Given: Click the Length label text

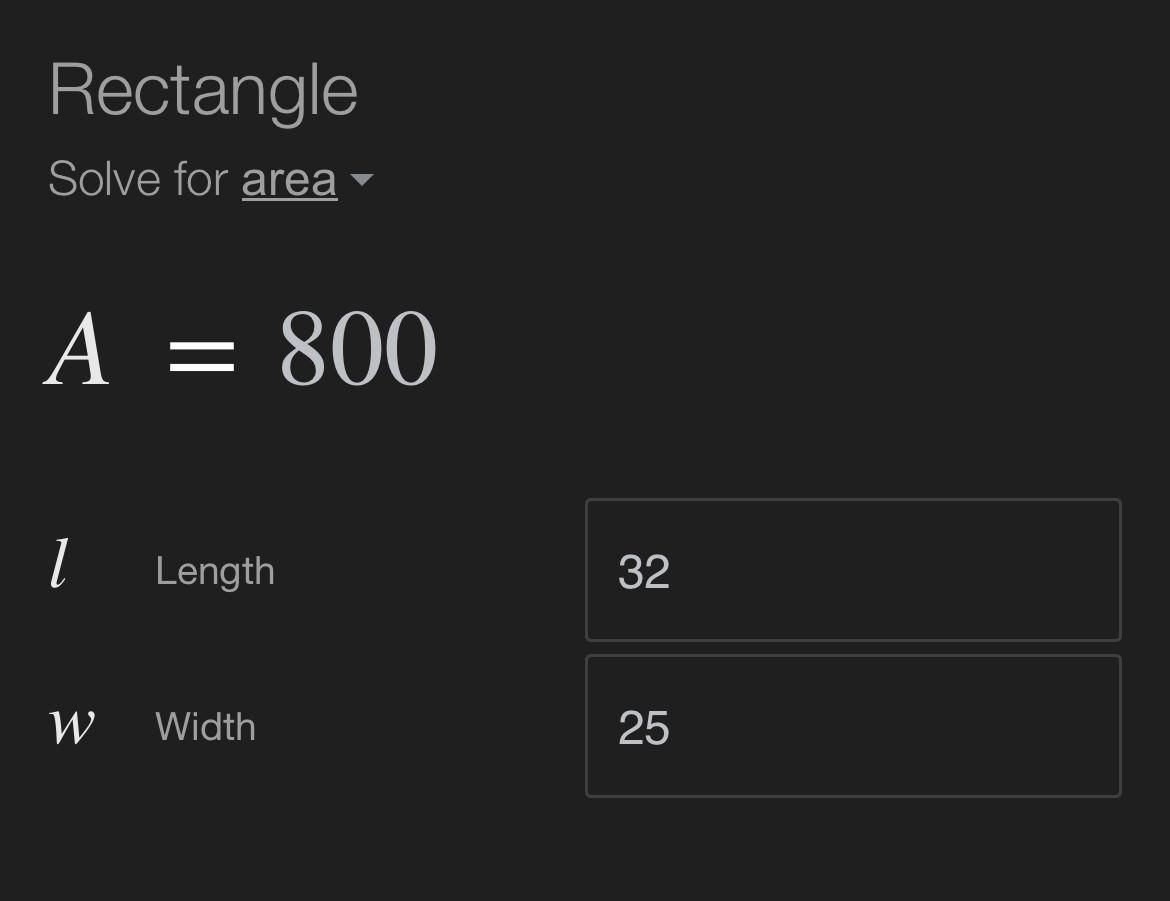Looking at the screenshot, I should tap(215, 571).
